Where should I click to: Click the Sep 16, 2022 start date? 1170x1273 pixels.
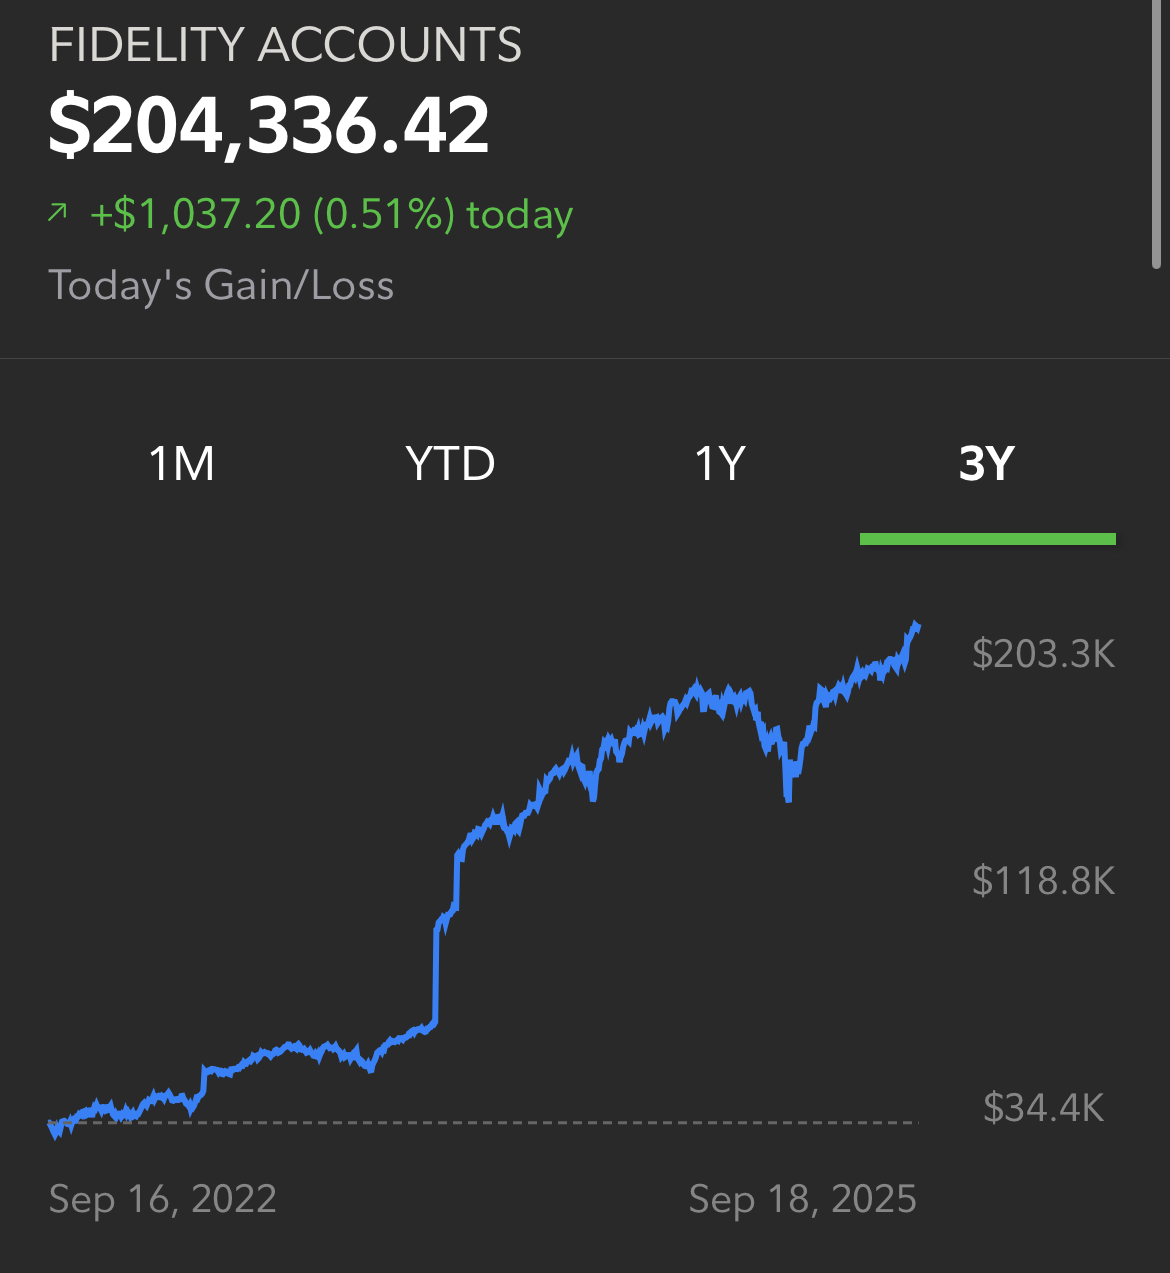click(162, 1198)
